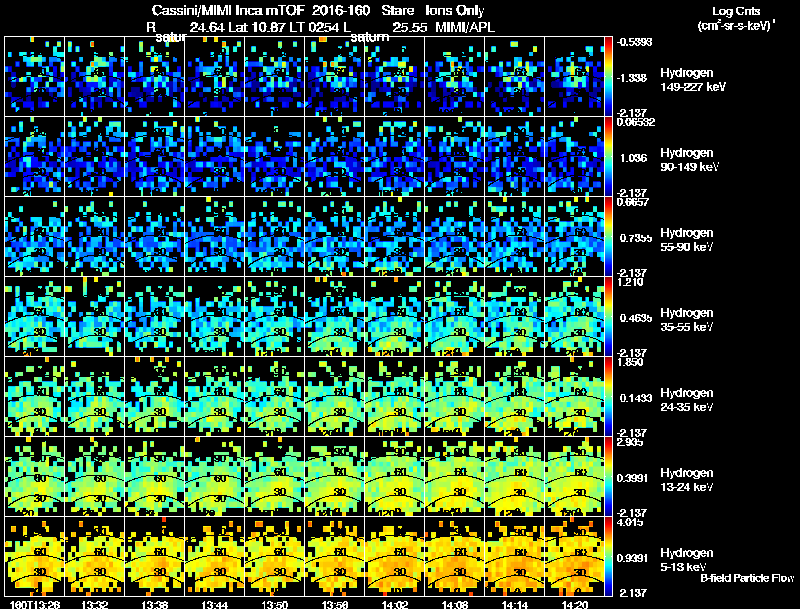The image size is (800, 609).
Task: Click the '14:08' time axis label
Action: [455, 604]
